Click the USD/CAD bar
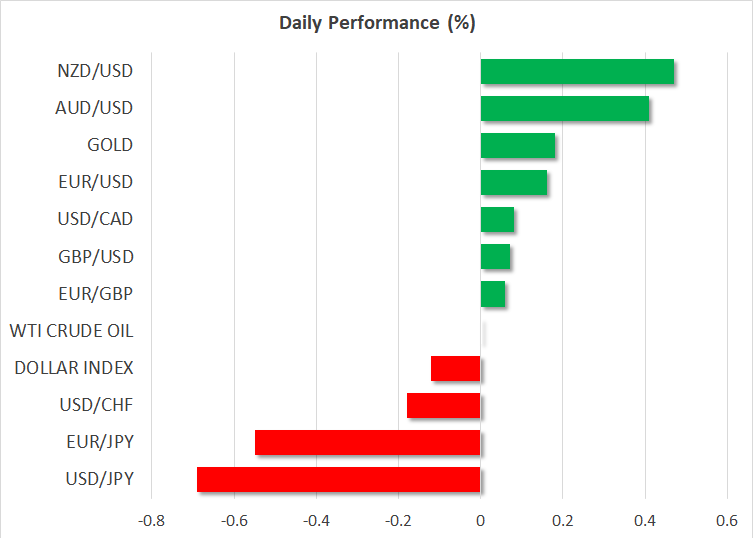This screenshot has height=538, width=754. [x=497, y=220]
